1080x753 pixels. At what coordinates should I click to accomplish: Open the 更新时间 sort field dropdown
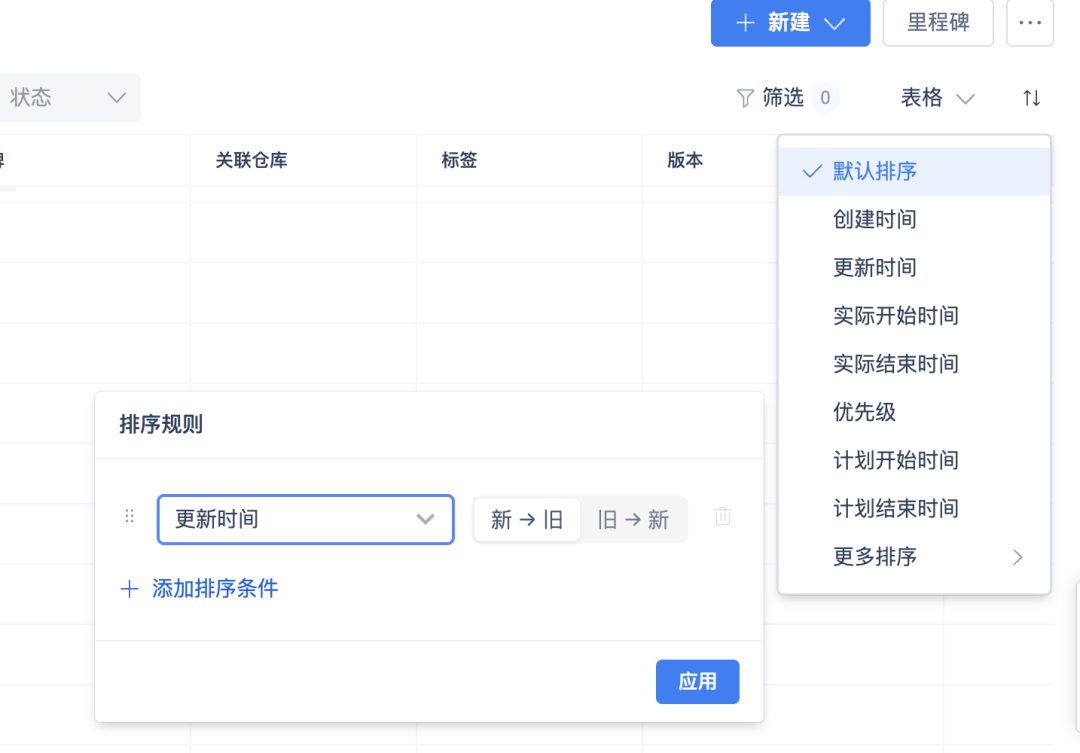click(x=305, y=520)
